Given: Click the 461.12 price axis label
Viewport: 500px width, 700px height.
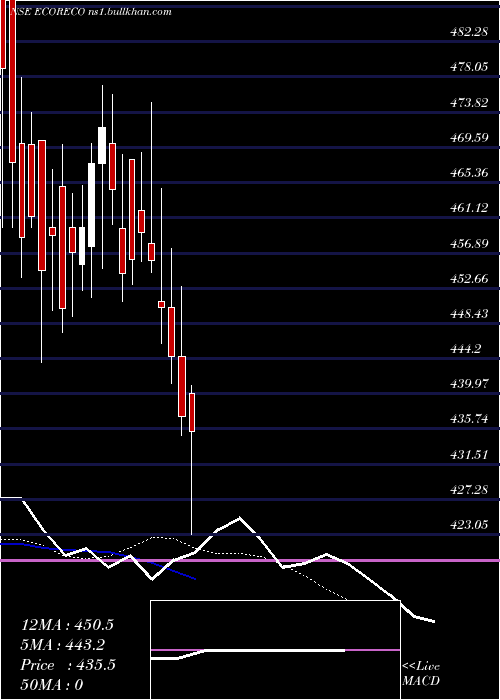Looking at the screenshot, I should click(468, 208).
